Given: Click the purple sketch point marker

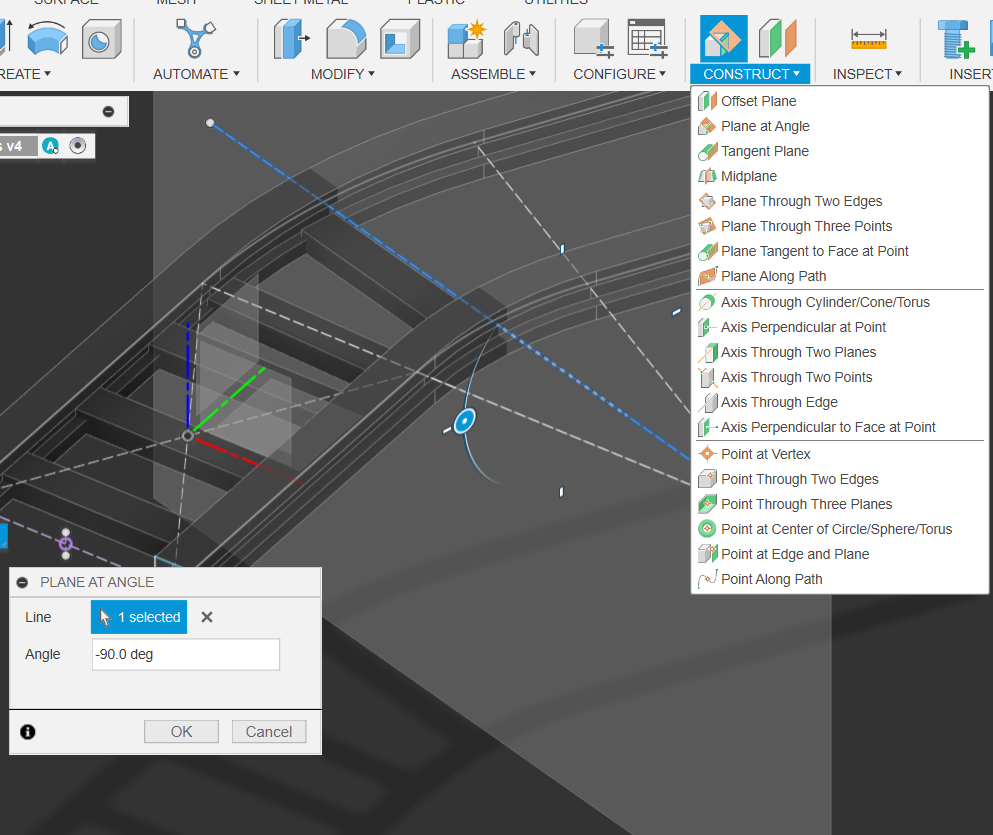Looking at the screenshot, I should point(66,544).
